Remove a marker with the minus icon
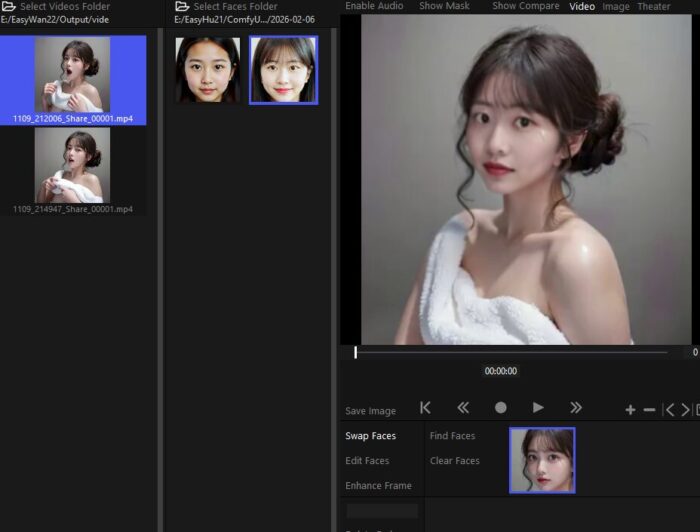 (649, 410)
